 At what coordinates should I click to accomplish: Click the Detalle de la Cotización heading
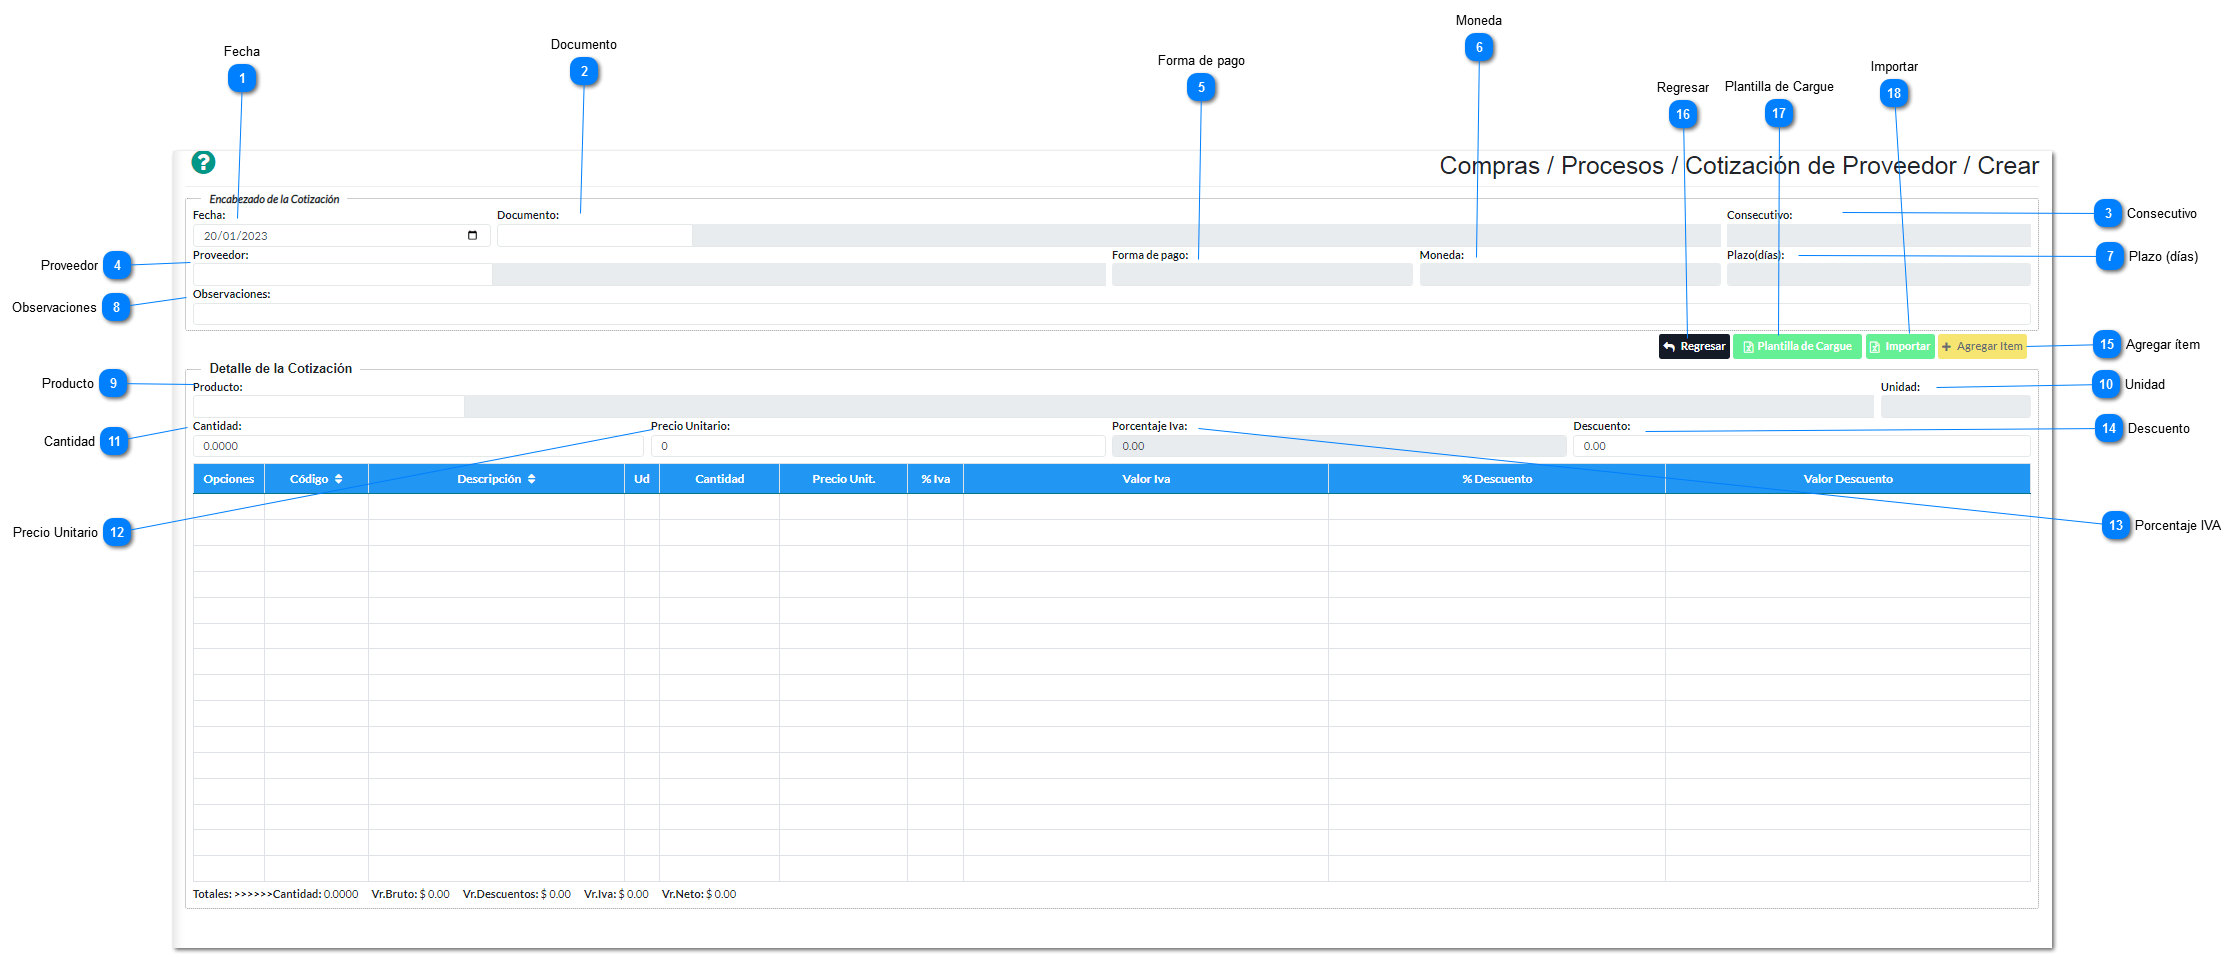[x=281, y=368]
